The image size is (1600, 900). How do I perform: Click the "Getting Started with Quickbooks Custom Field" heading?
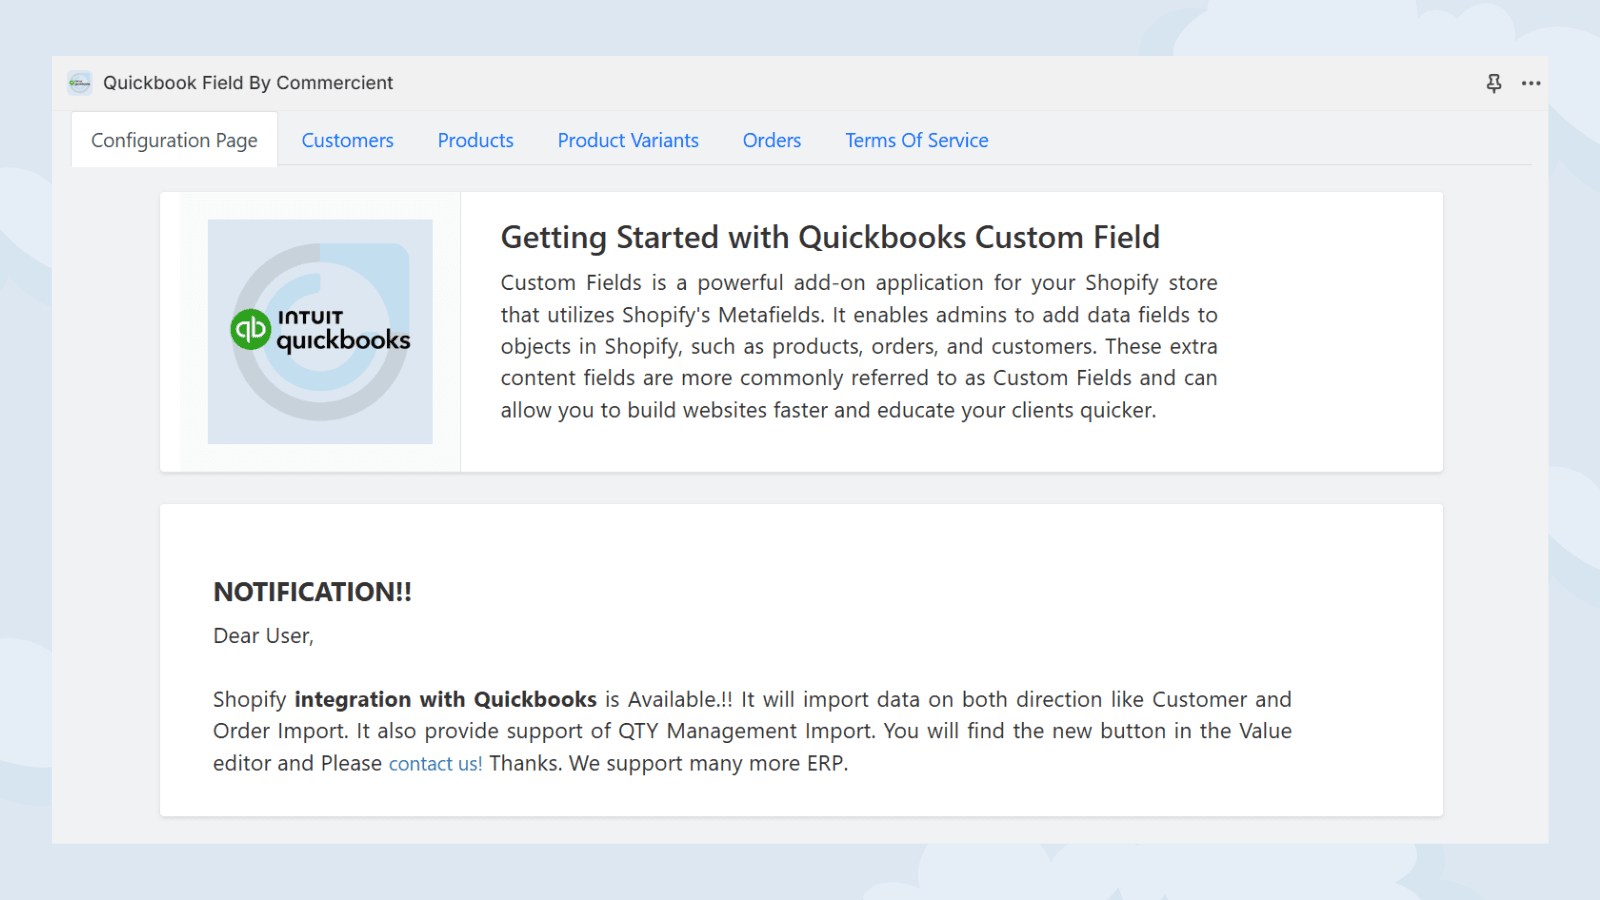coord(830,238)
